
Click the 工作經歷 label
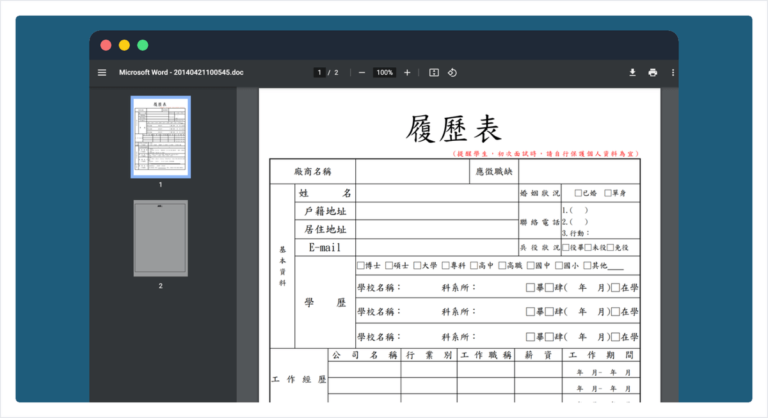click(x=299, y=379)
